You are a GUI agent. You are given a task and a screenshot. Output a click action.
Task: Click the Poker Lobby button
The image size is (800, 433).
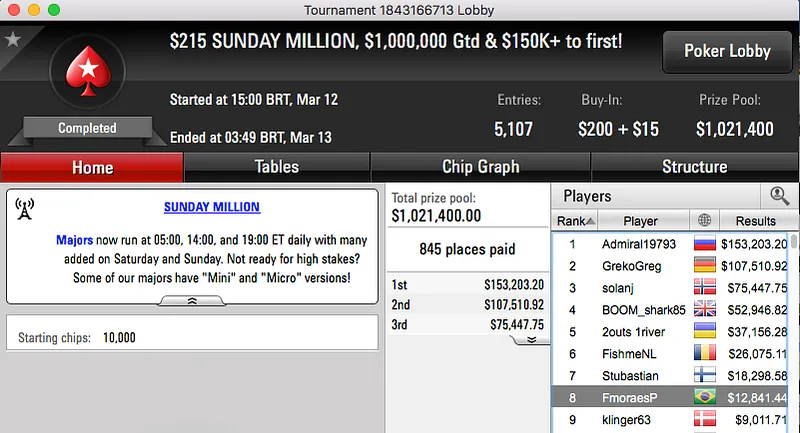coord(726,51)
